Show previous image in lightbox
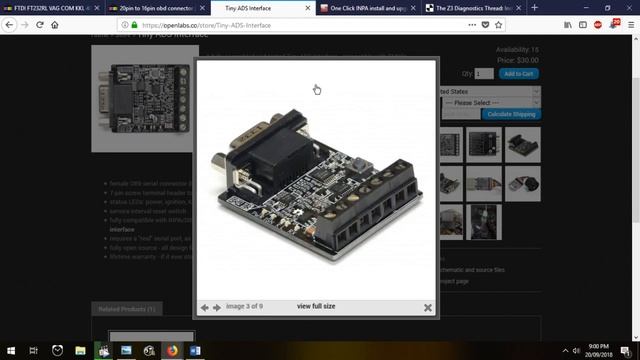Viewport: 640px width, 360px height. click(x=204, y=307)
